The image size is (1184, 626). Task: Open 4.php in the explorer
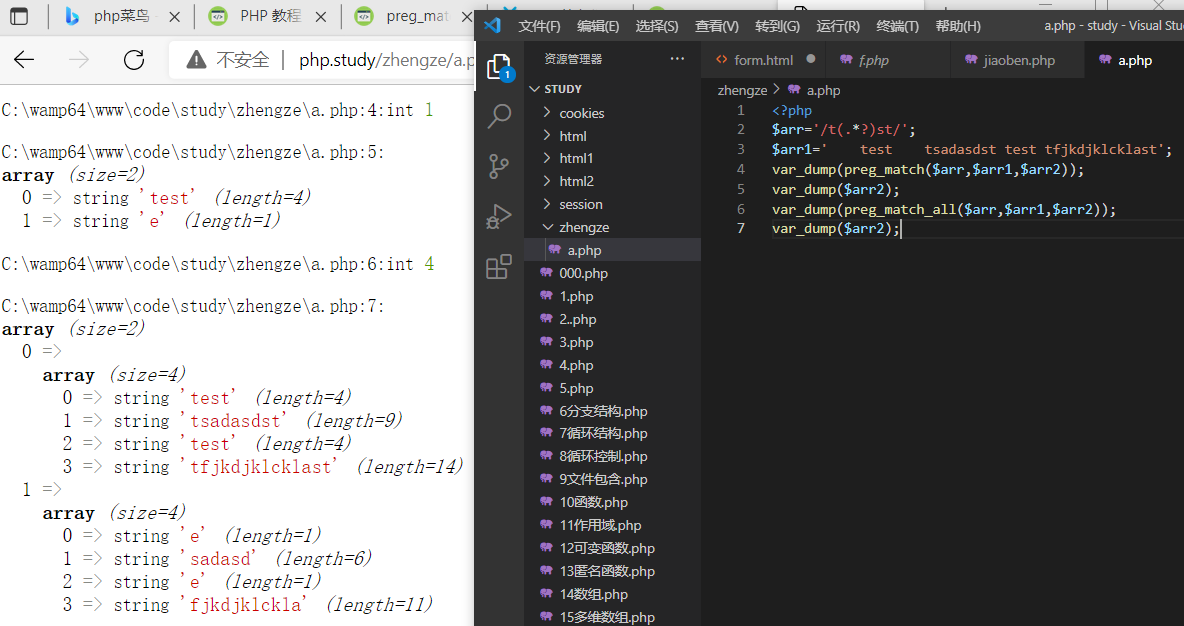pos(612,365)
